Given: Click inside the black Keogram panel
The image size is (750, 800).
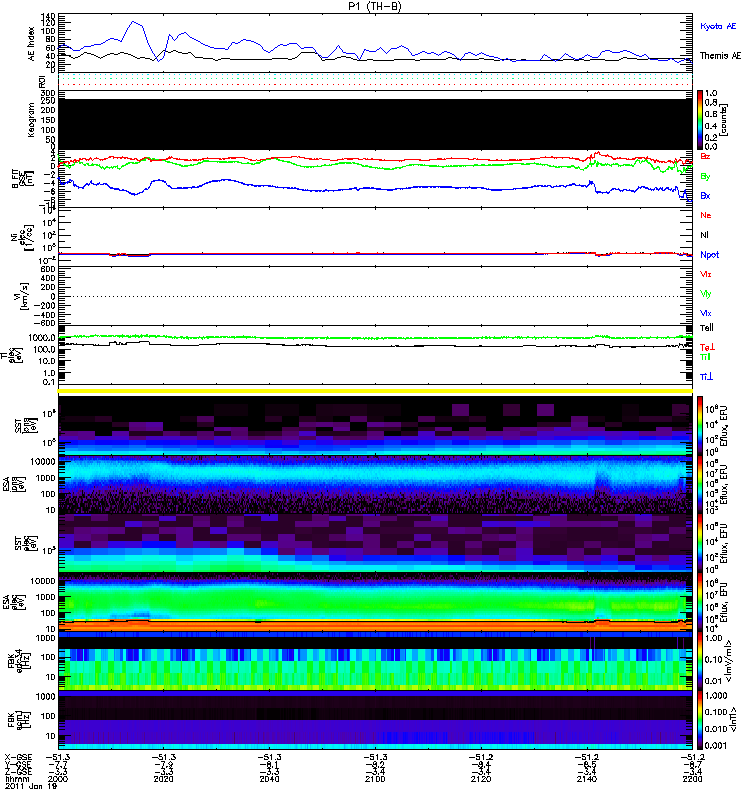Looking at the screenshot, I should click(375, 124).
